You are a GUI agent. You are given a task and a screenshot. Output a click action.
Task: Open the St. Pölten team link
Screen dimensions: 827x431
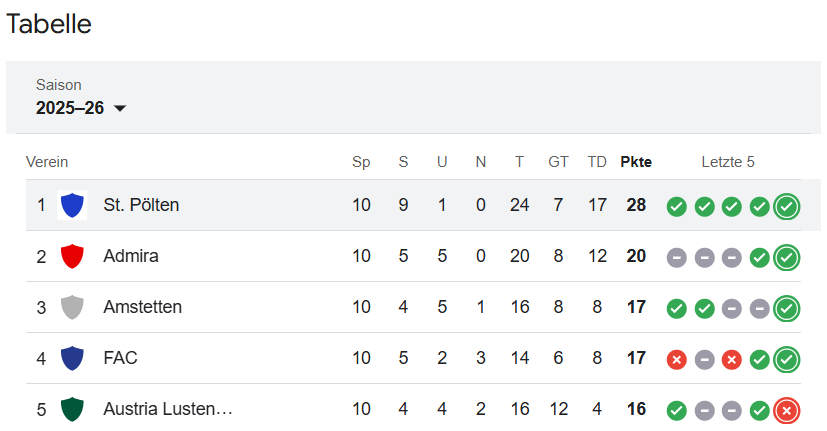(141, 205)
